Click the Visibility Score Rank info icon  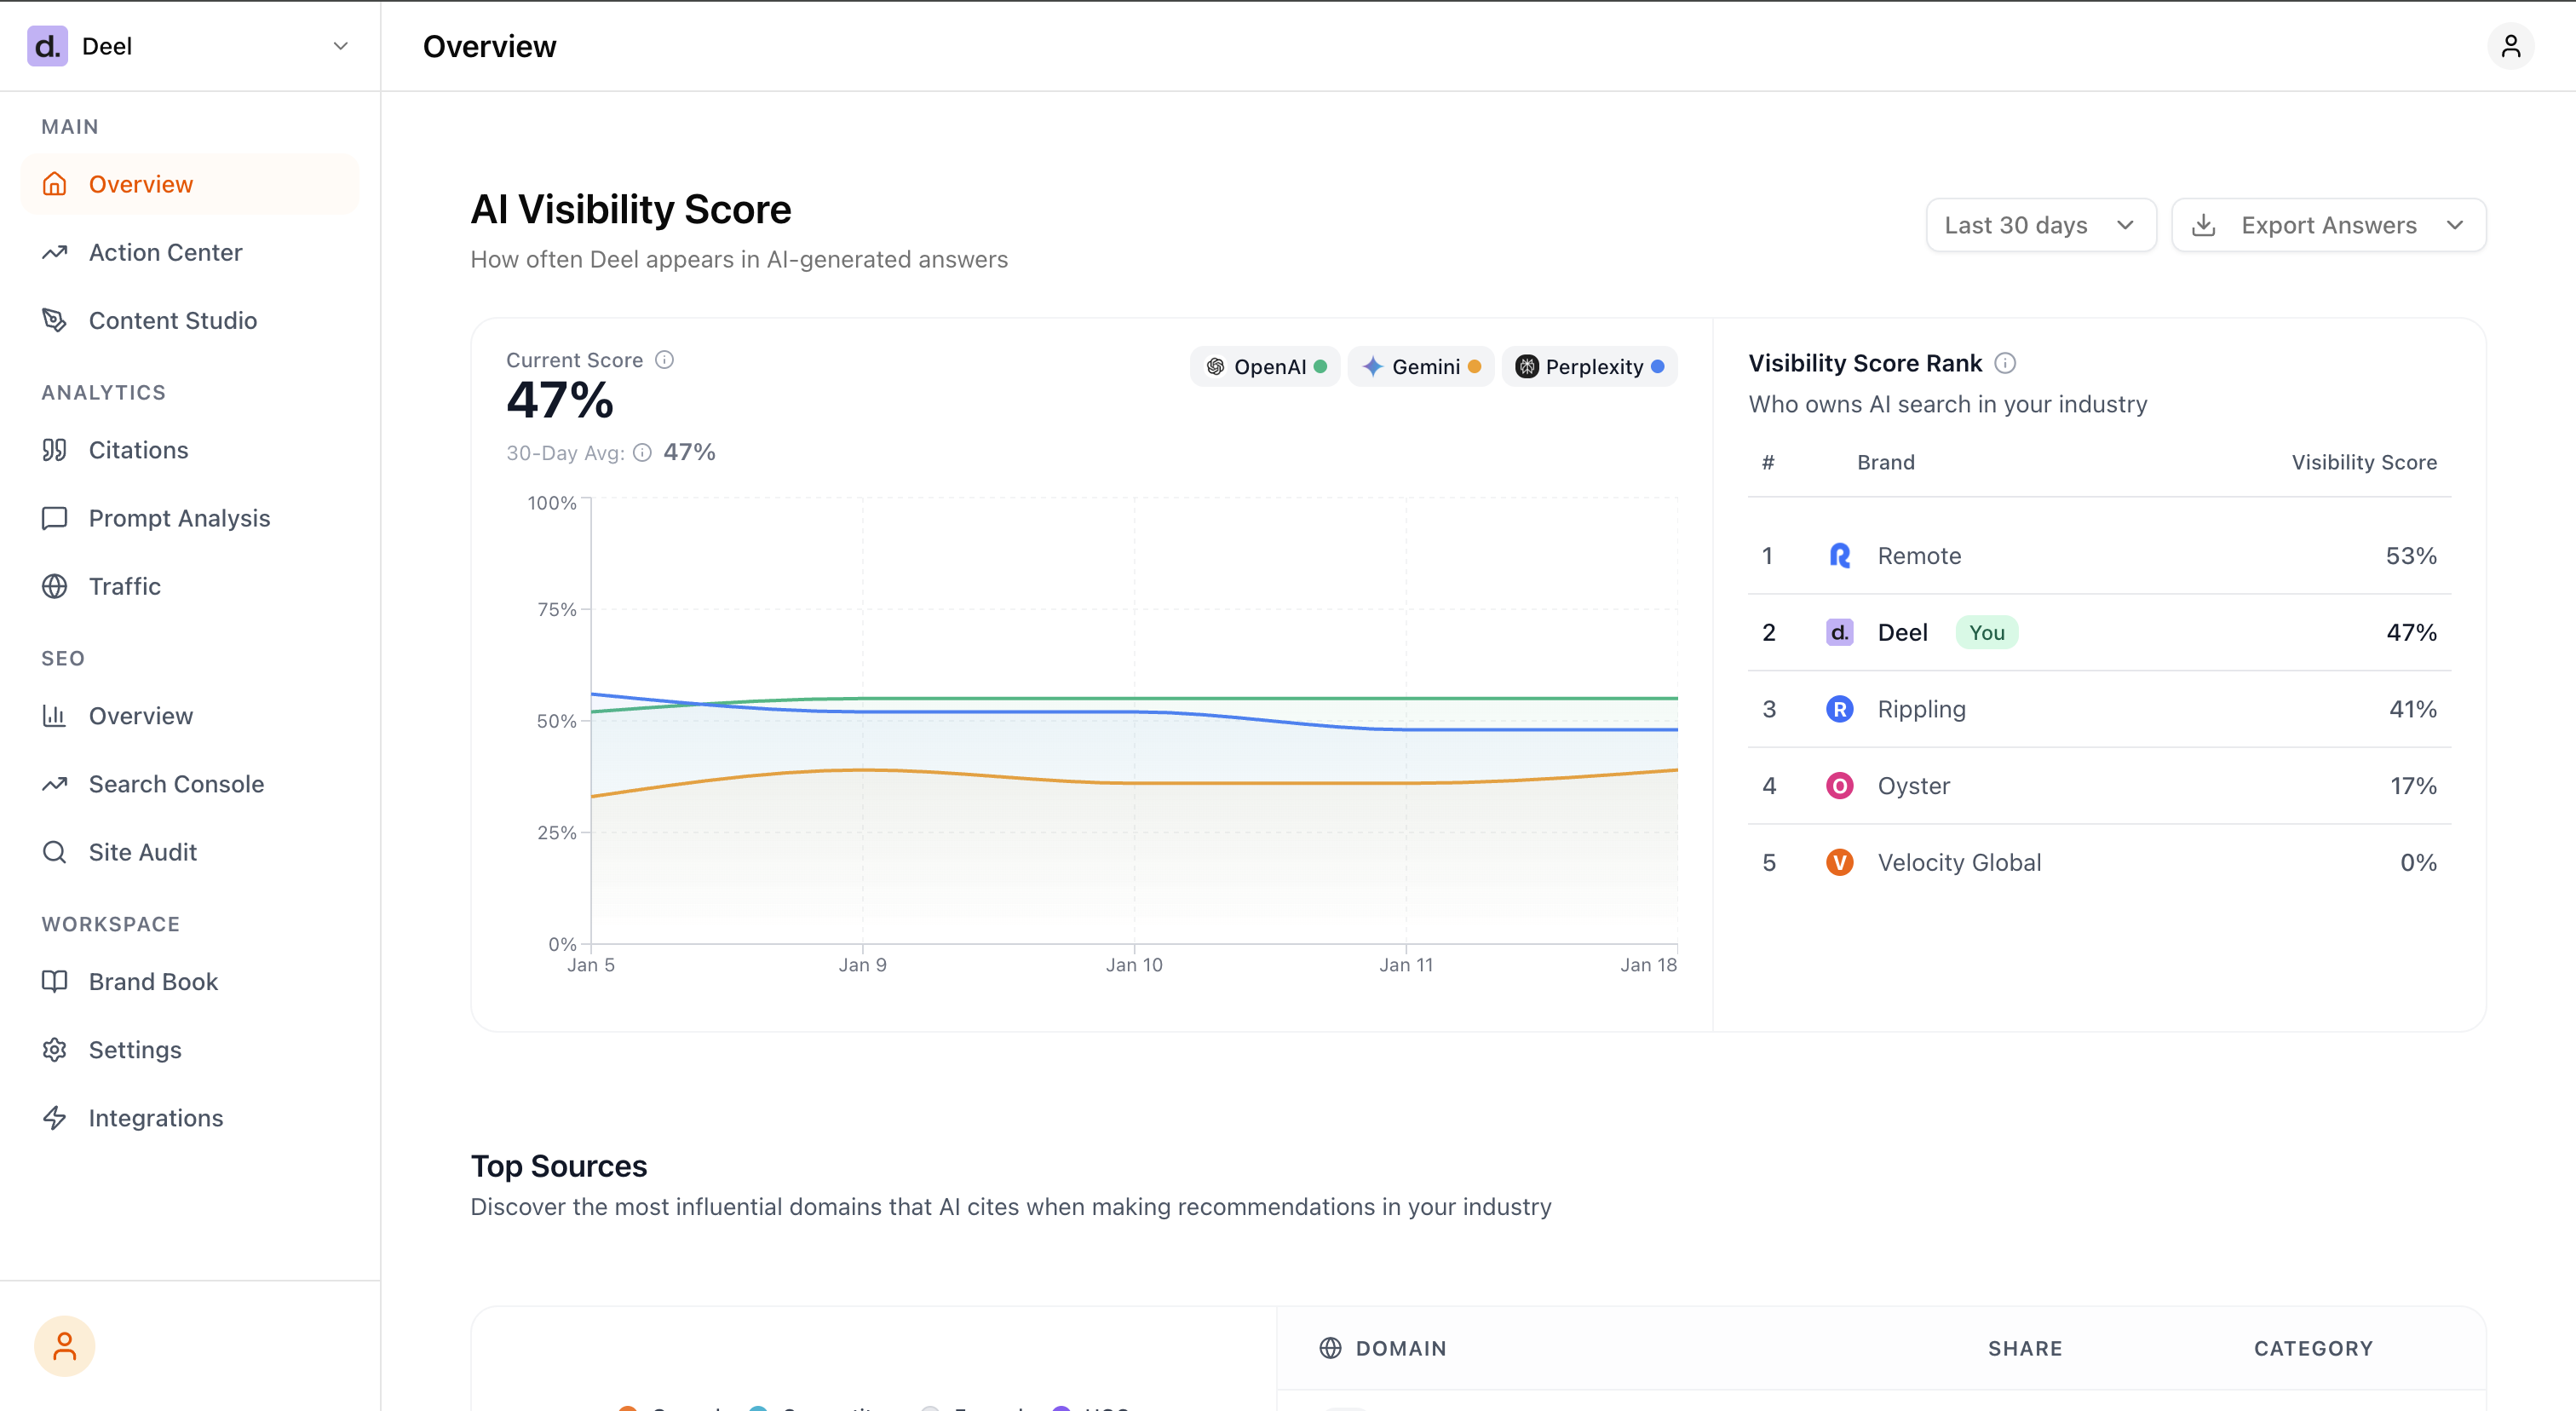tap(2005, 363)
